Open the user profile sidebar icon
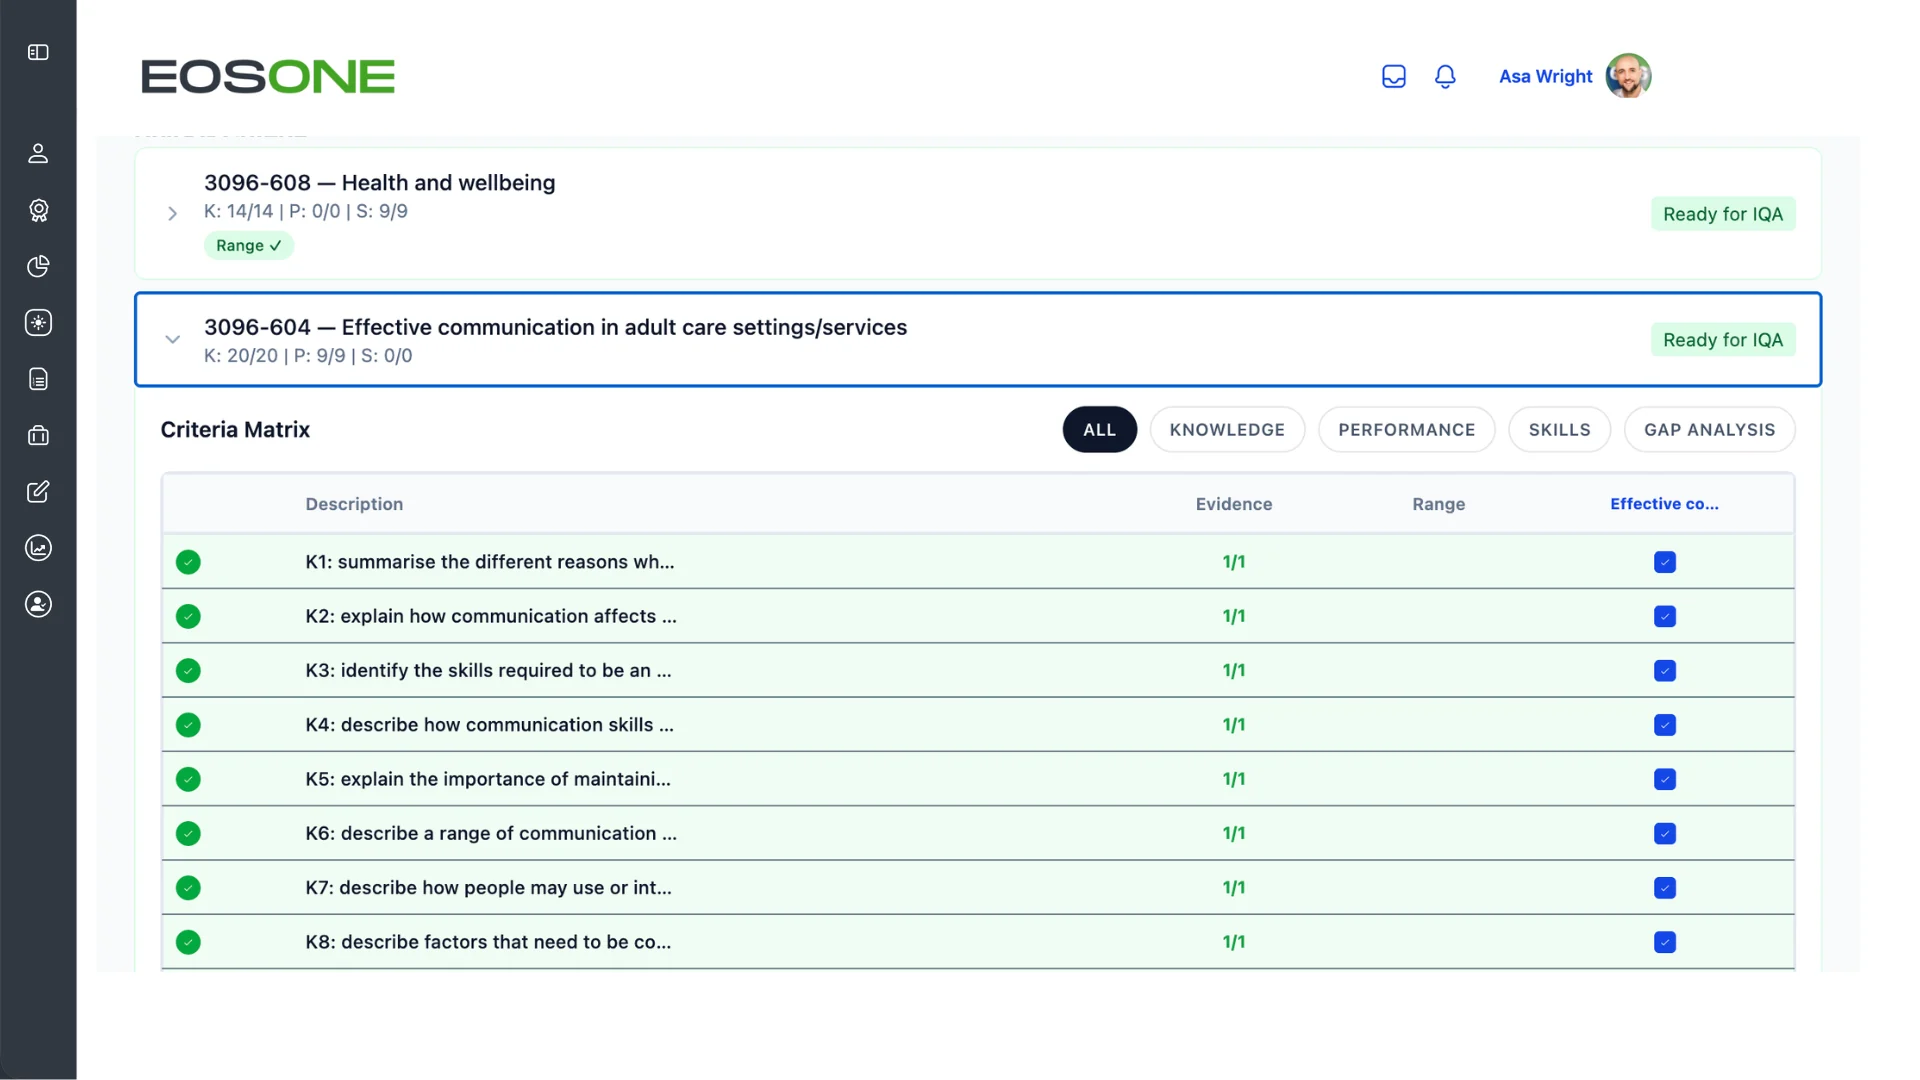The height and width of the screenshot is (1080, 1920). (38, 153)
